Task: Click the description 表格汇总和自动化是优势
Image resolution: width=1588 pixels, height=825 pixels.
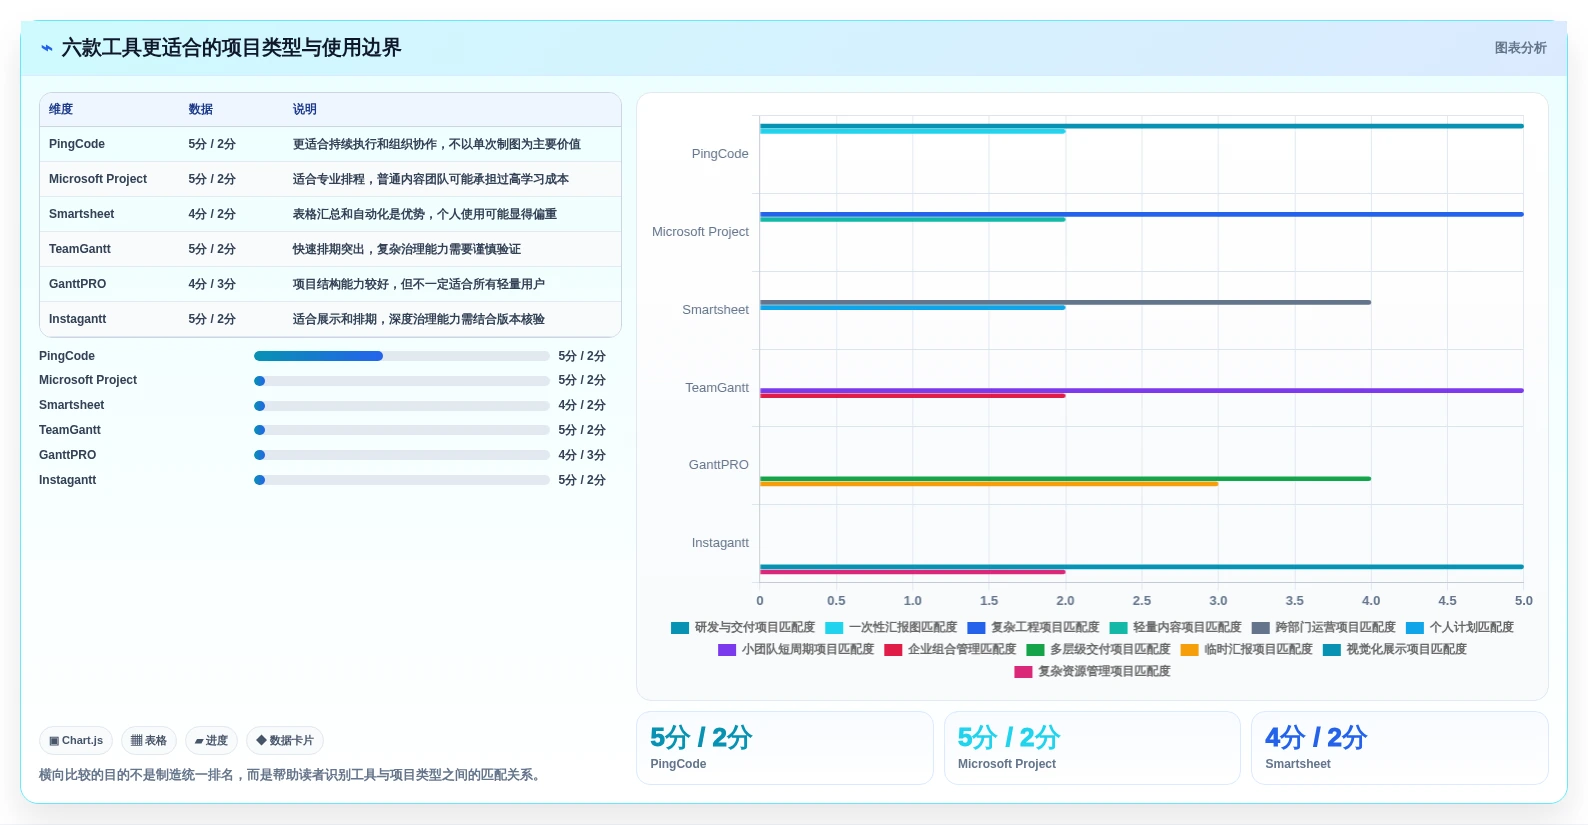Action: (424, 214)
